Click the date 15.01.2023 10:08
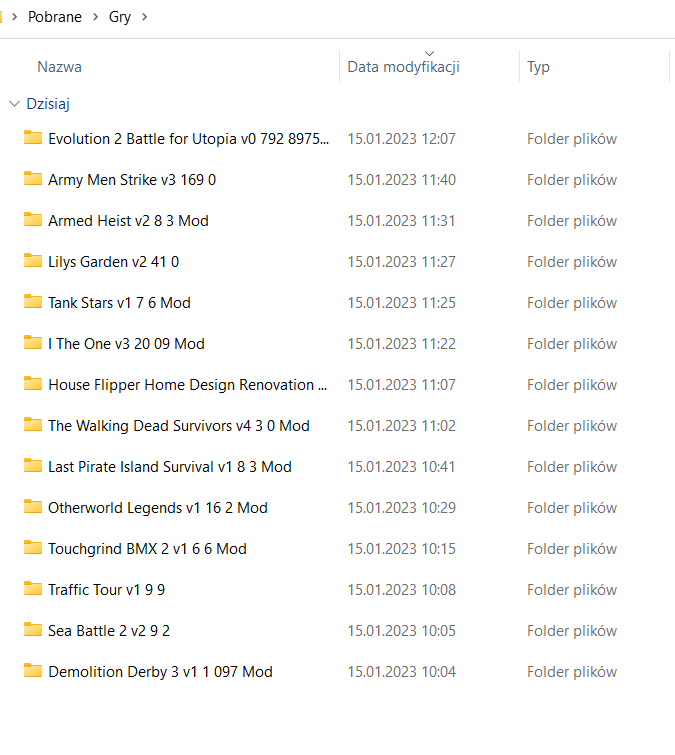The width and height of the screenshot is (675, 755). pos(402,589)
